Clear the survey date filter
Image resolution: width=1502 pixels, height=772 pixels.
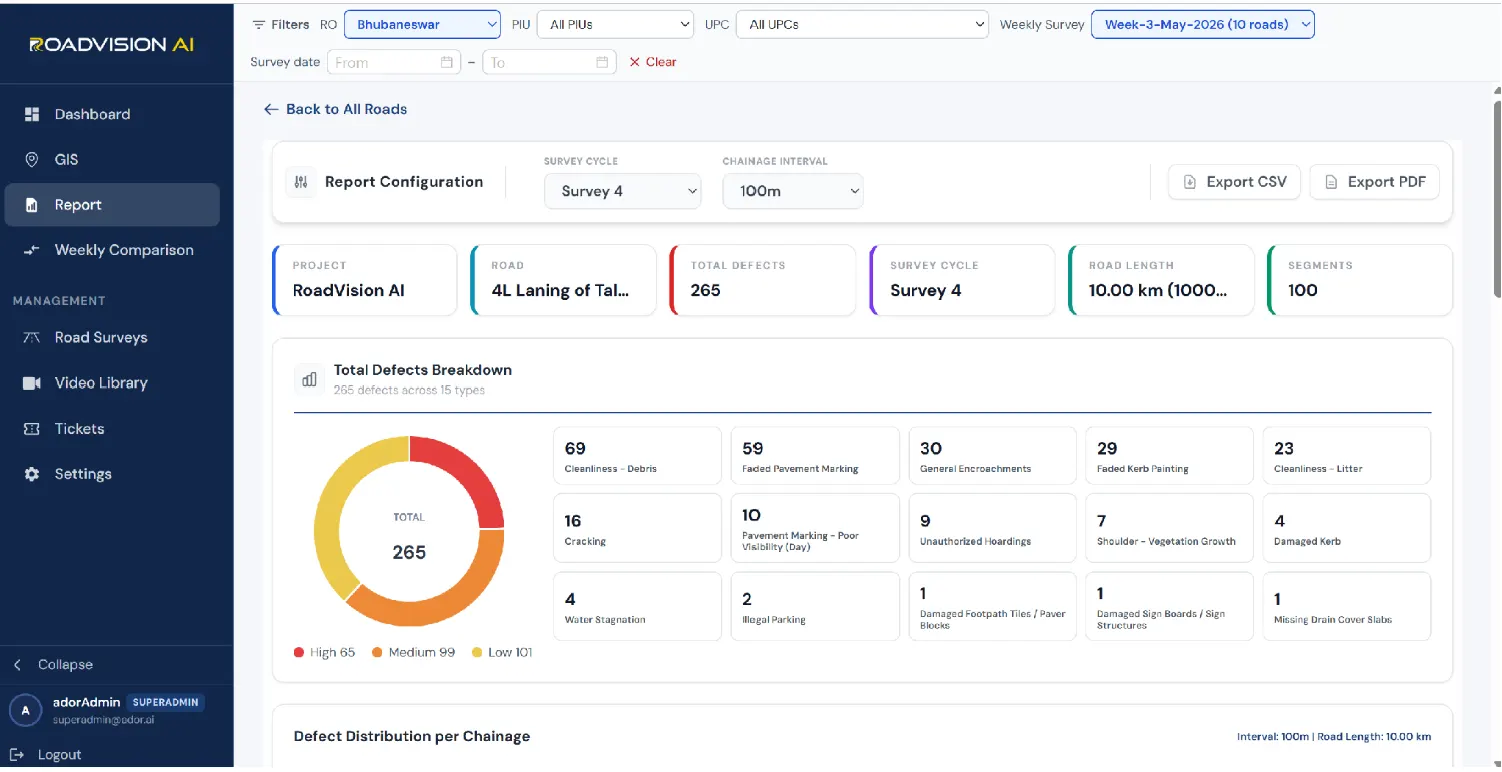coord(653,62)
